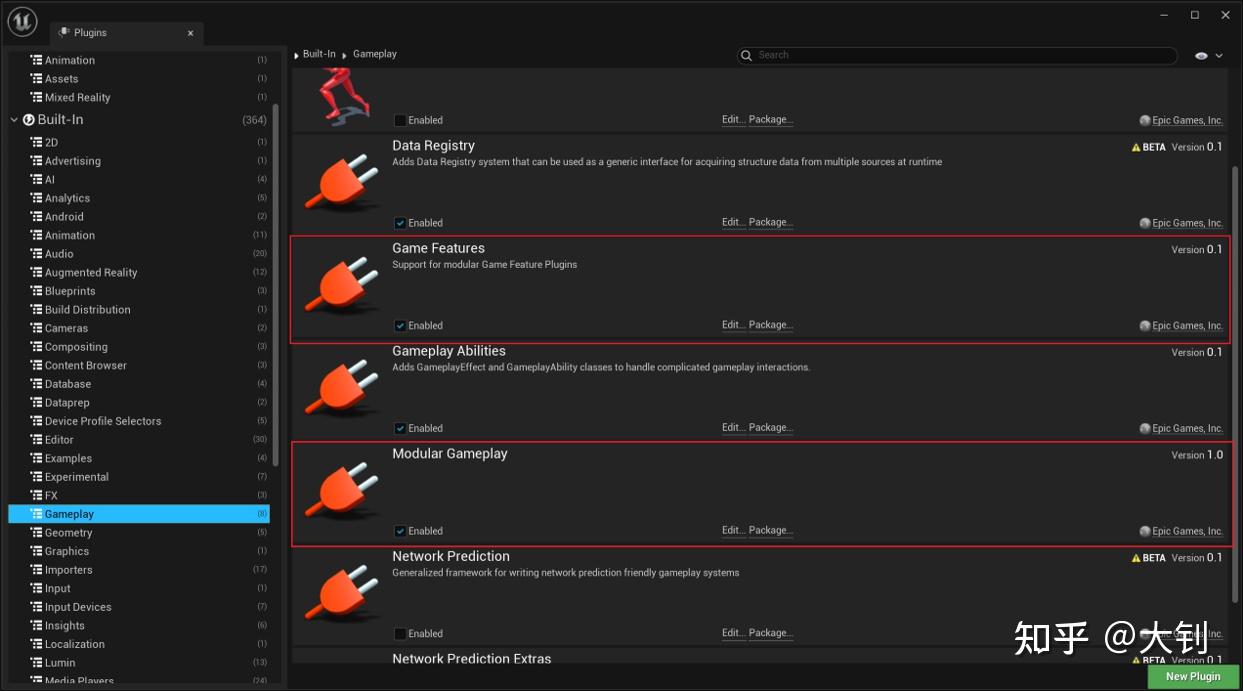Focus the plugin Search field
The height and width of the screenshot is (691, 1243).
point(957,55)
